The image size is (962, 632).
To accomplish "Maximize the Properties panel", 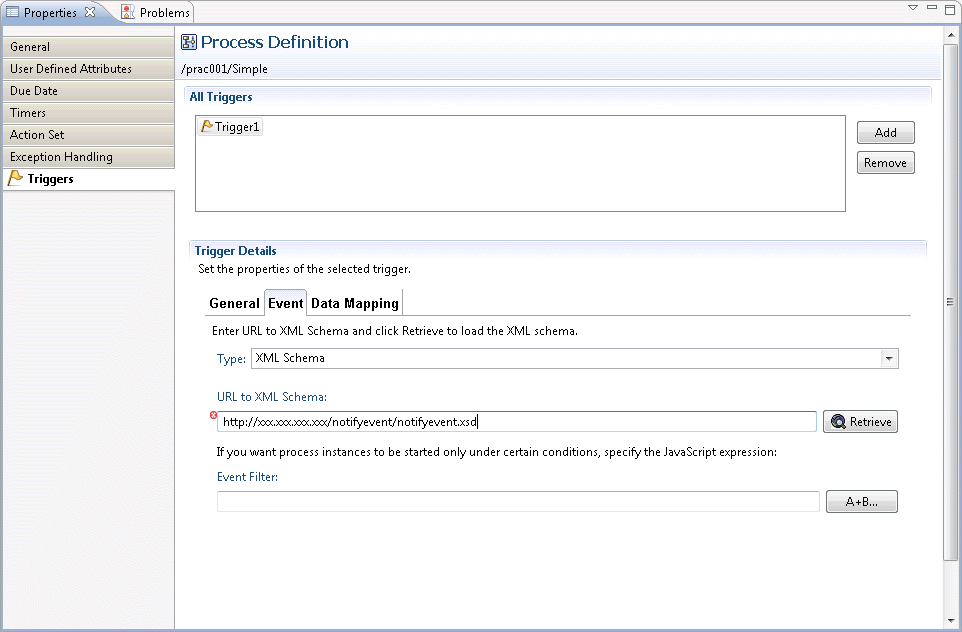I will click(950, 9).
